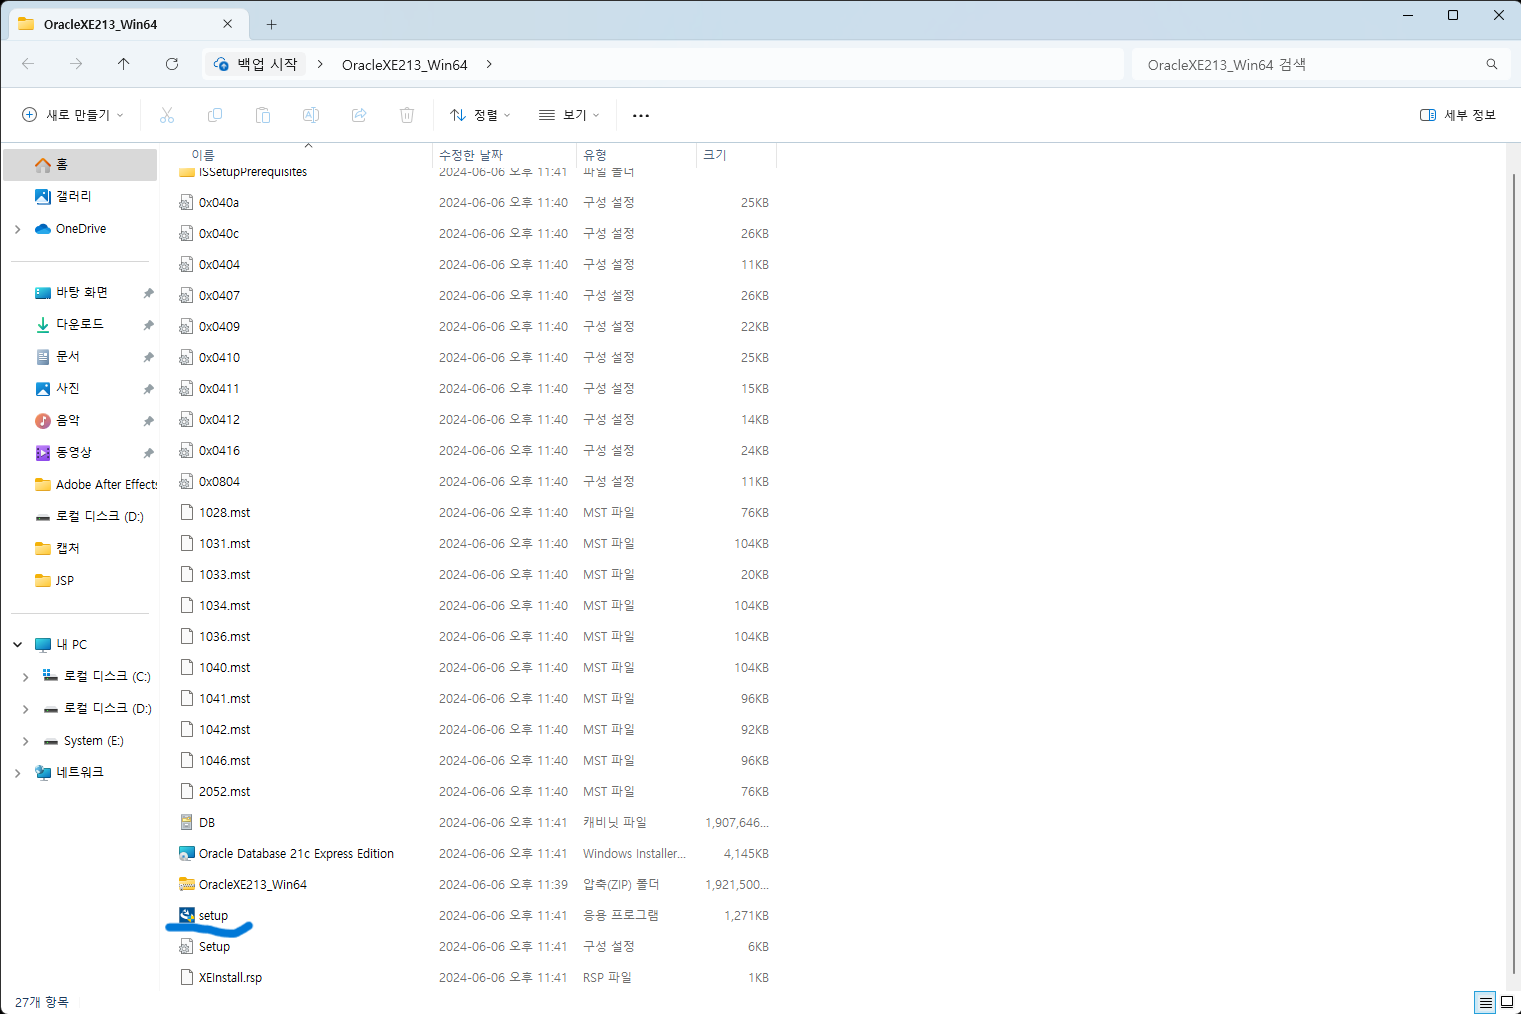Viewport: 1521px width, 1014px height.
Task: Click the Back navigation arrow
Action: pyautogui.click(x=28, y=64)
